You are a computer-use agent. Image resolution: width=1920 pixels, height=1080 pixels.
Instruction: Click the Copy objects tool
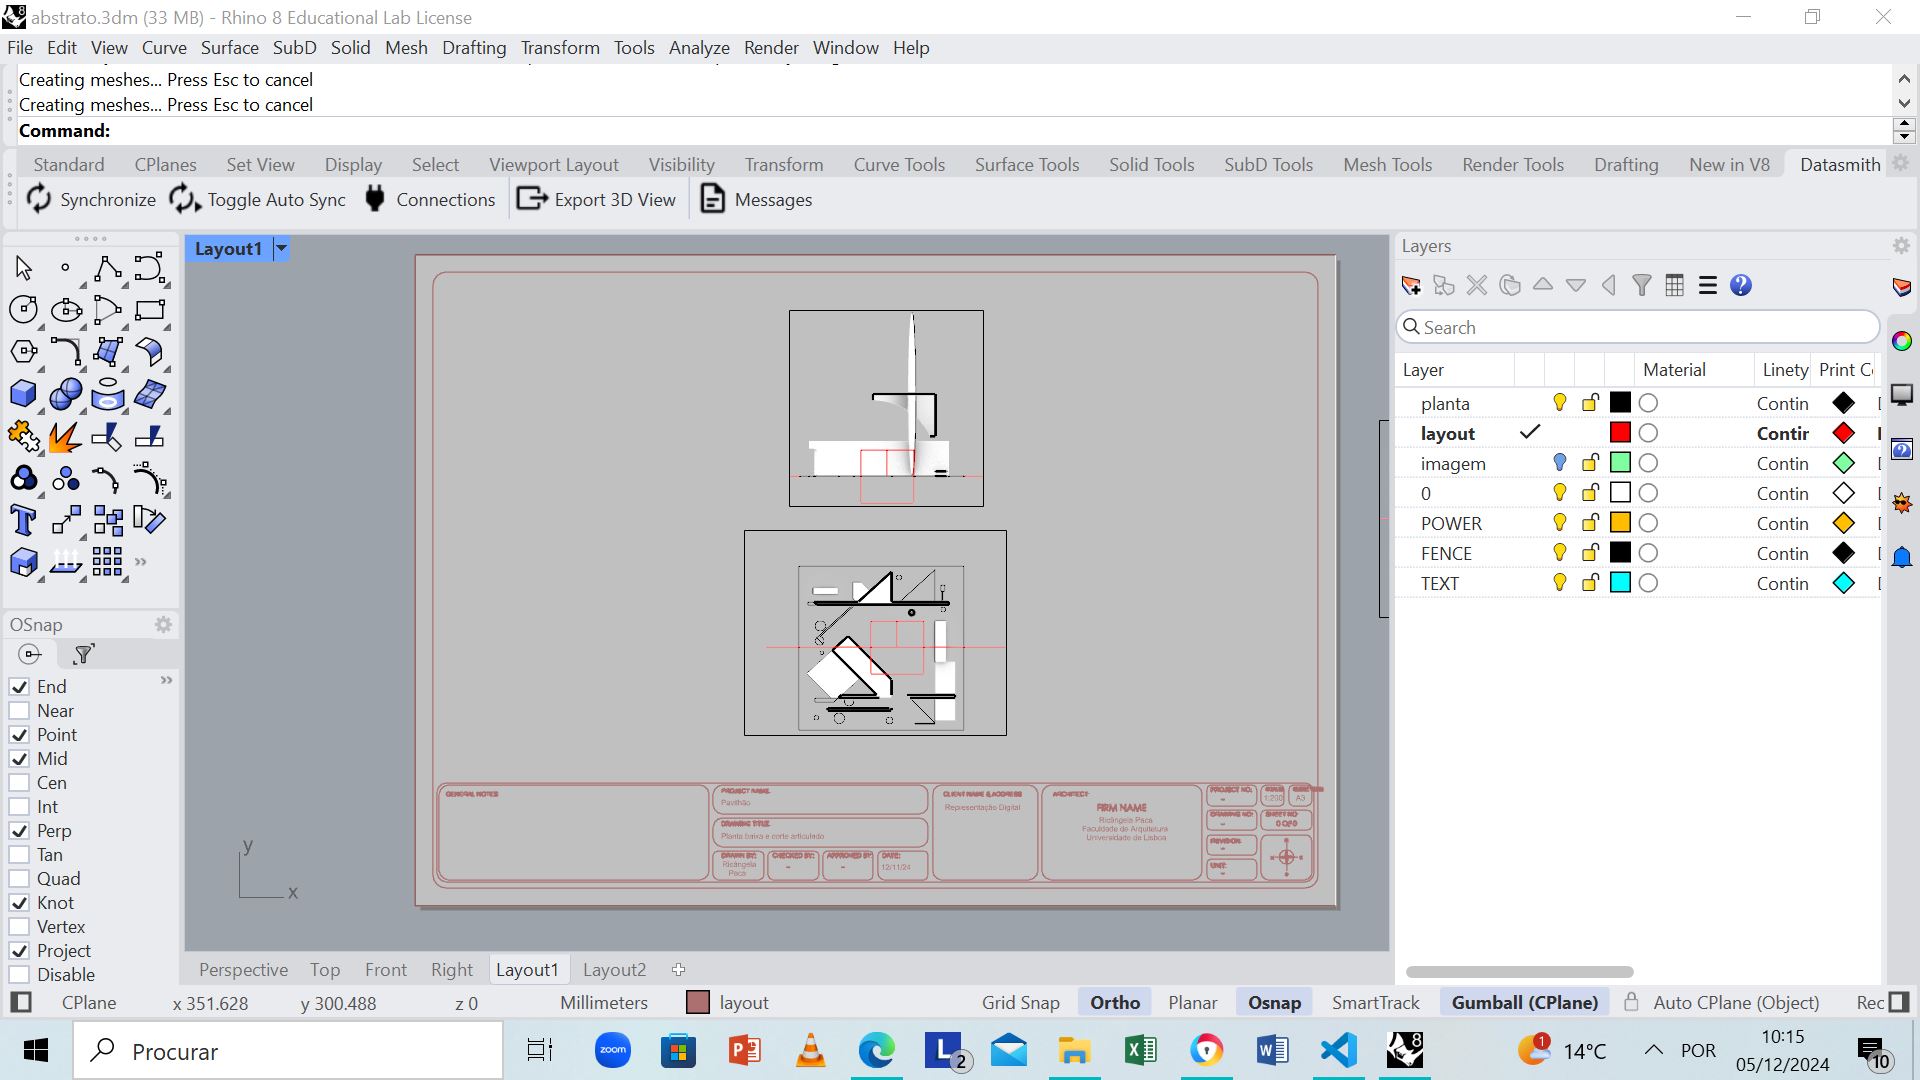[107, 521]
